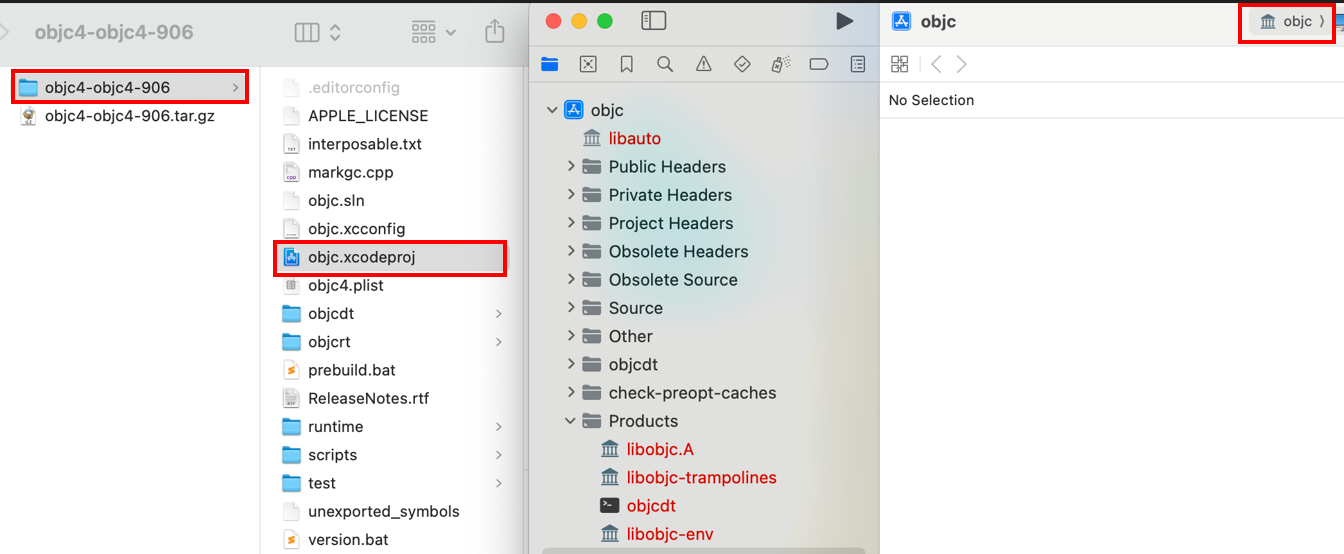
Task: Expand the Obsolete Source group
Action: (x=571, y=279)
